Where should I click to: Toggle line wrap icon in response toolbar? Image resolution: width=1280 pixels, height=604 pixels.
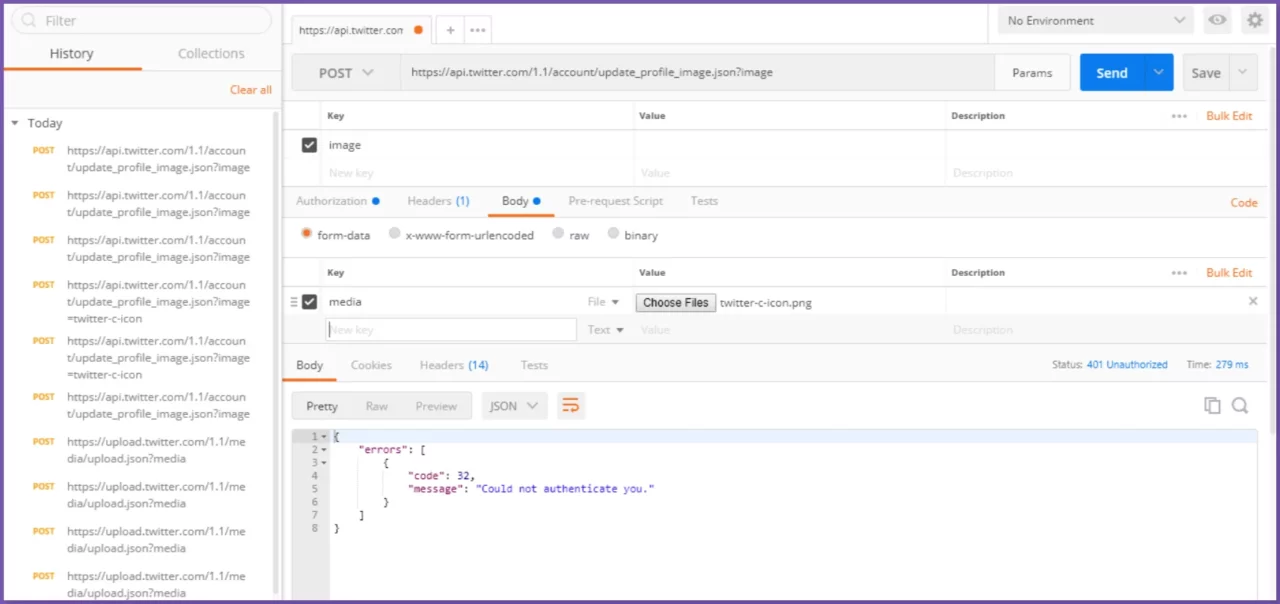[x=571, y=405]
